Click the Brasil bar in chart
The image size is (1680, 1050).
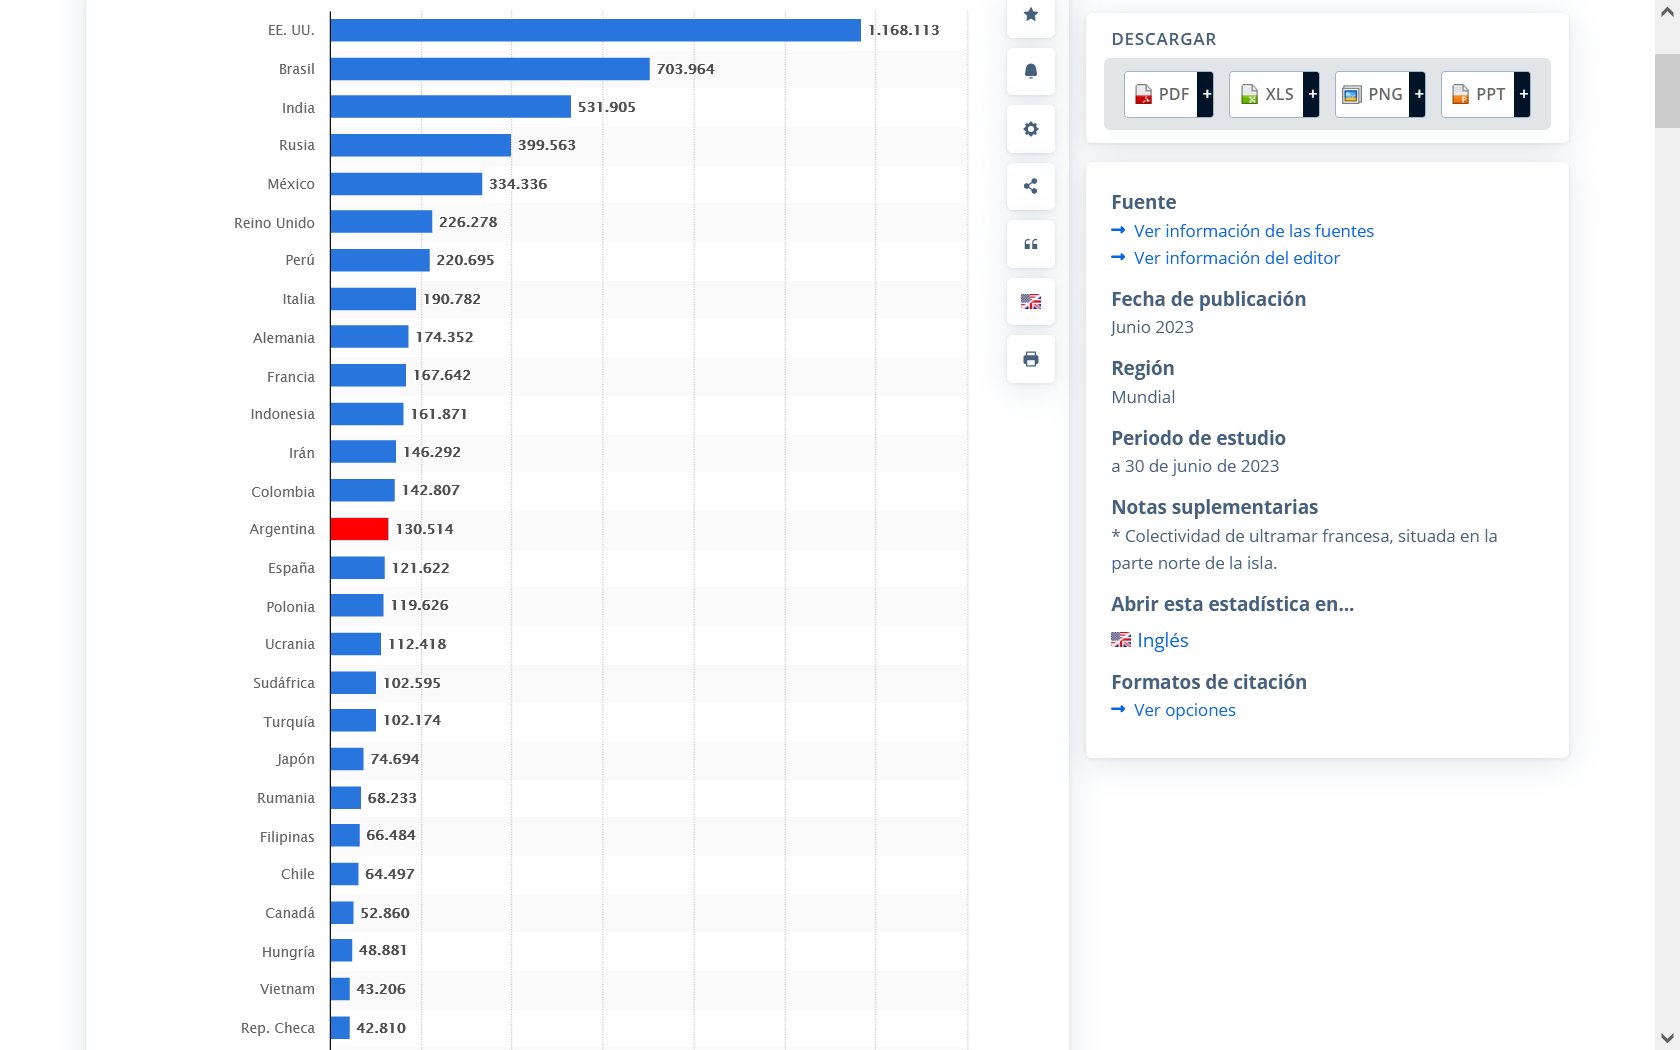pyautogui.click(x=490, y=69)
